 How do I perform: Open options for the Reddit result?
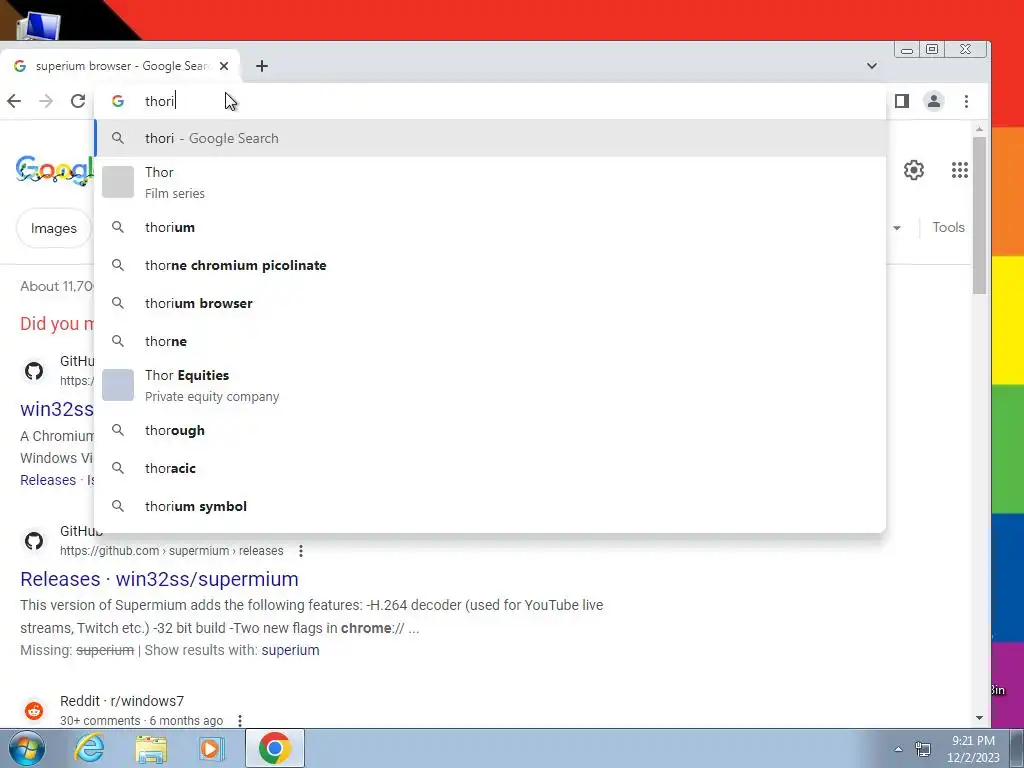coord(240,721)
